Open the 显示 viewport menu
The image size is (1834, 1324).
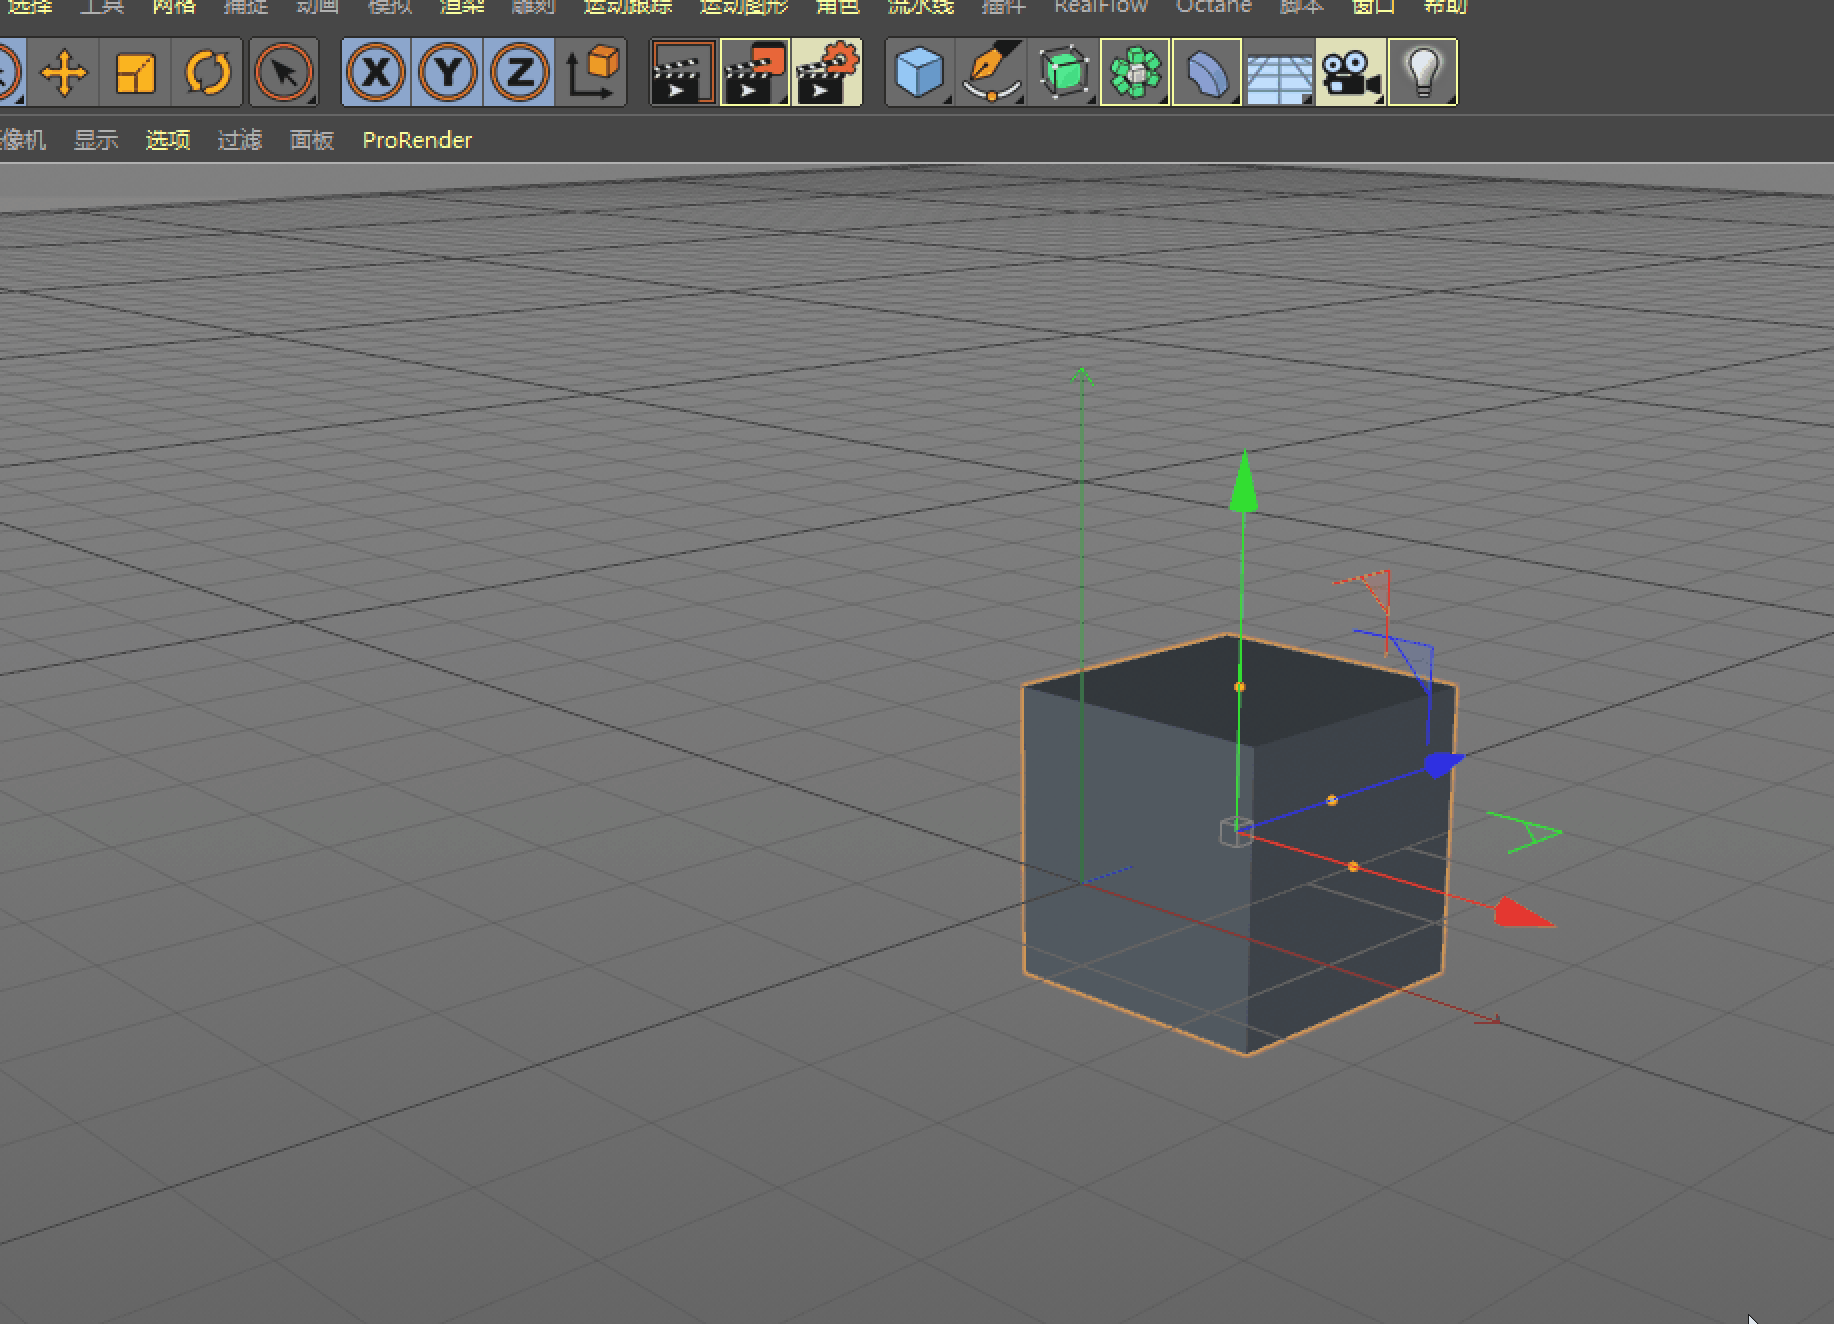(x=96, y=140)
